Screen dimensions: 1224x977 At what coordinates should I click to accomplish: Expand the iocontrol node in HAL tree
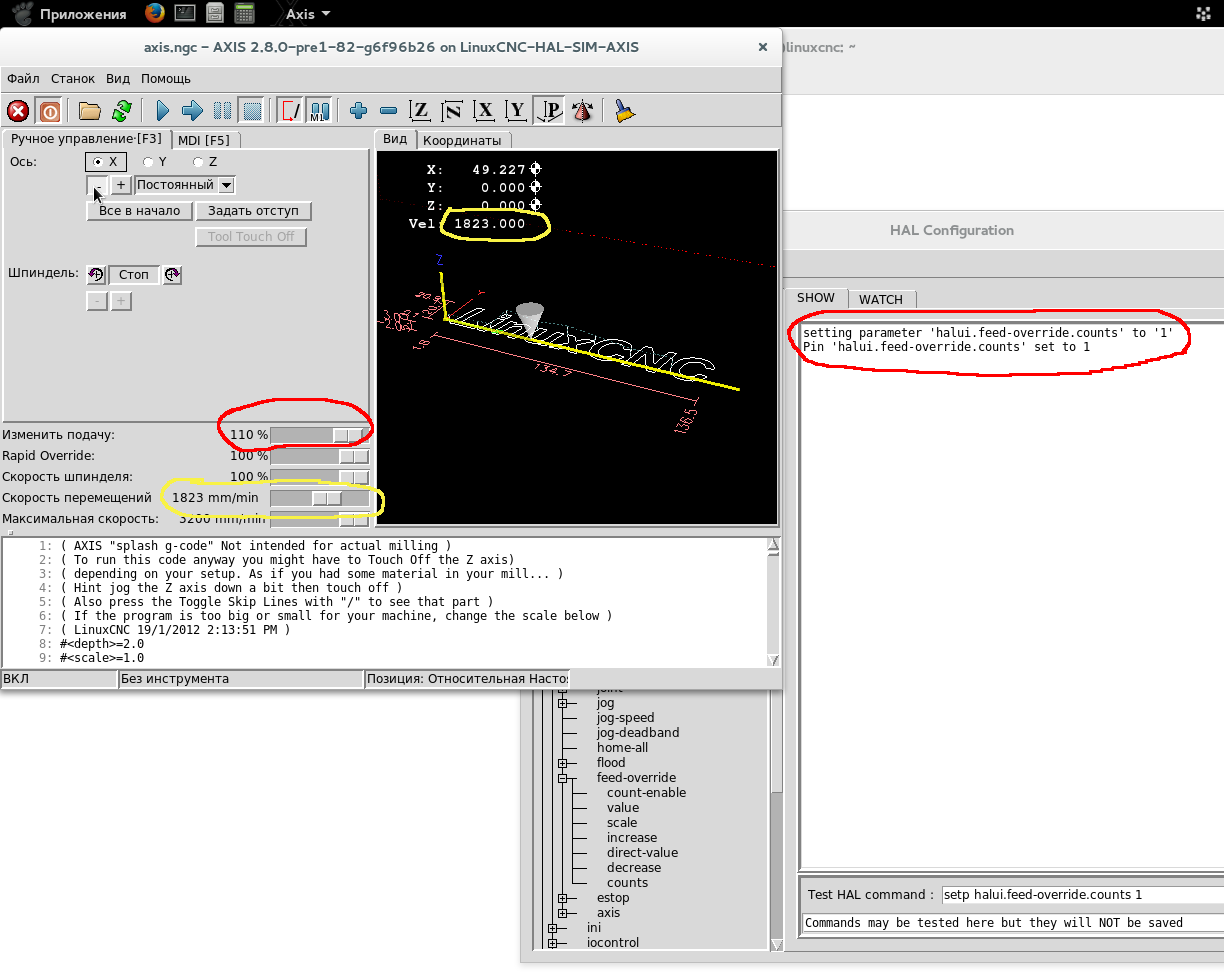553,943
